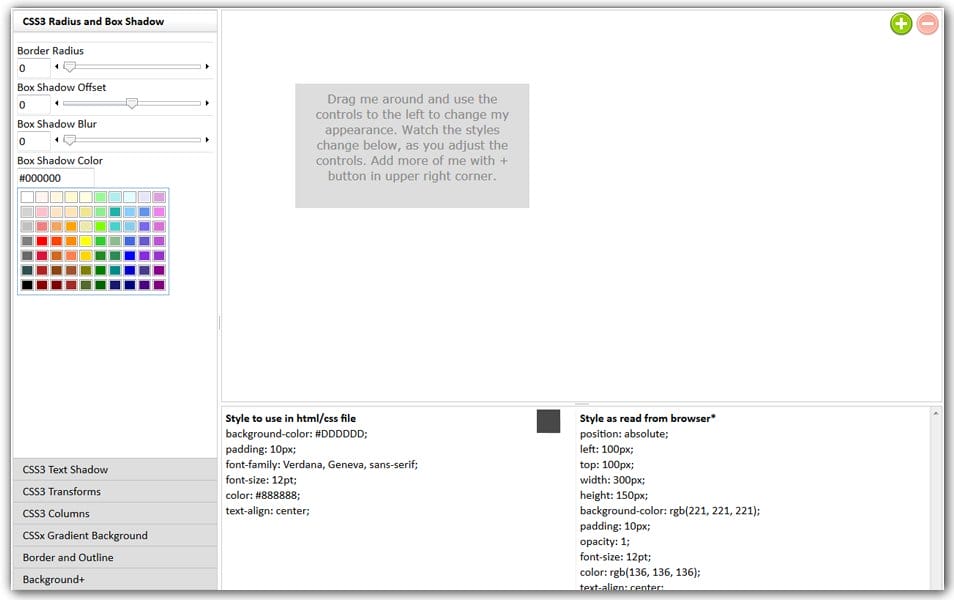Click the red minus remove-box icon
The image size is (954, 600).
click(x=928, y=24)
